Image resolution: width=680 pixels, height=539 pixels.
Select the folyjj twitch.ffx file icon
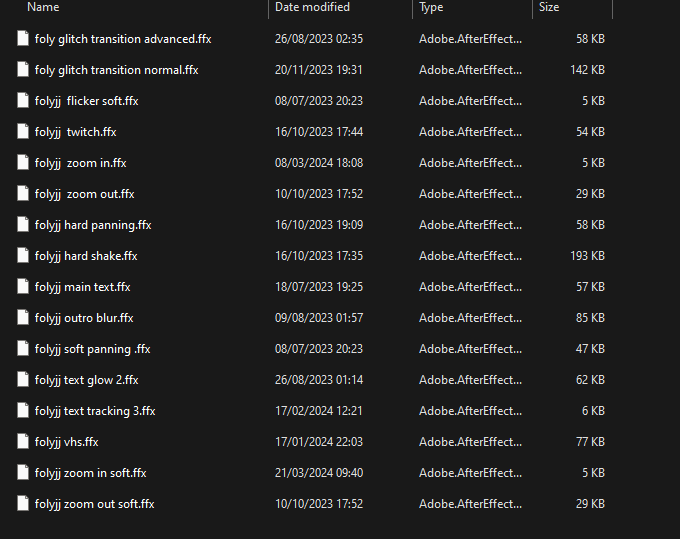click(23, 131)
